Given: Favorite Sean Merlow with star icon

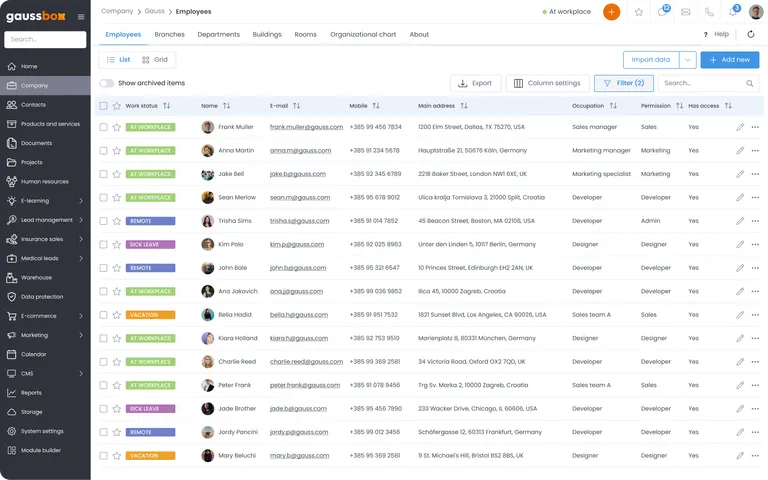Looking at the screenshot, I should pos(117,197).
